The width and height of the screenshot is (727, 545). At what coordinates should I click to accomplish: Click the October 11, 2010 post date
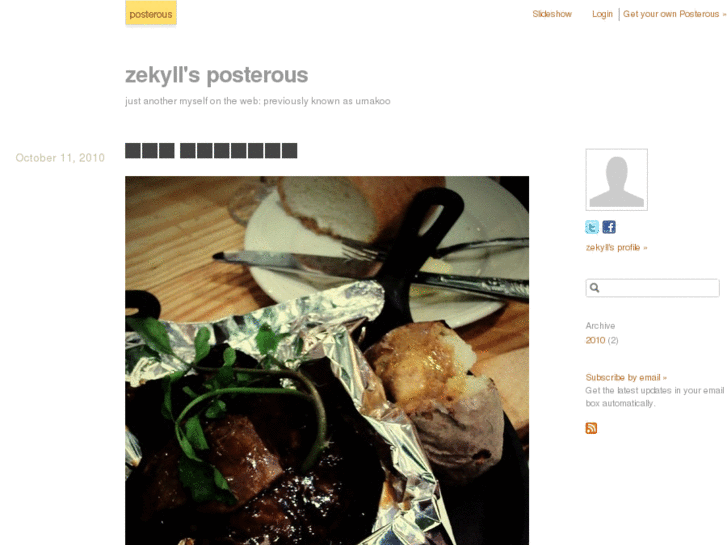60,158
